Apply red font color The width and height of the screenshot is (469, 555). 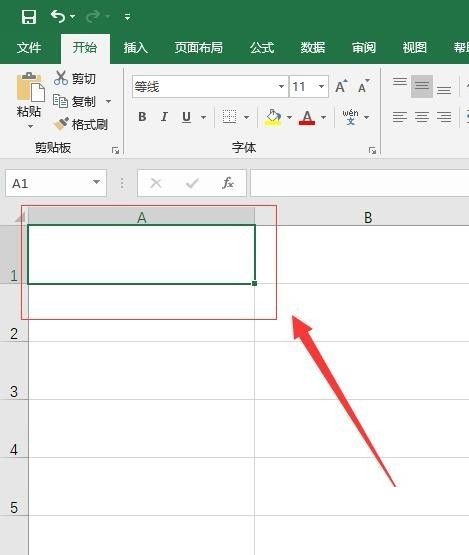(x=307, y=117)
